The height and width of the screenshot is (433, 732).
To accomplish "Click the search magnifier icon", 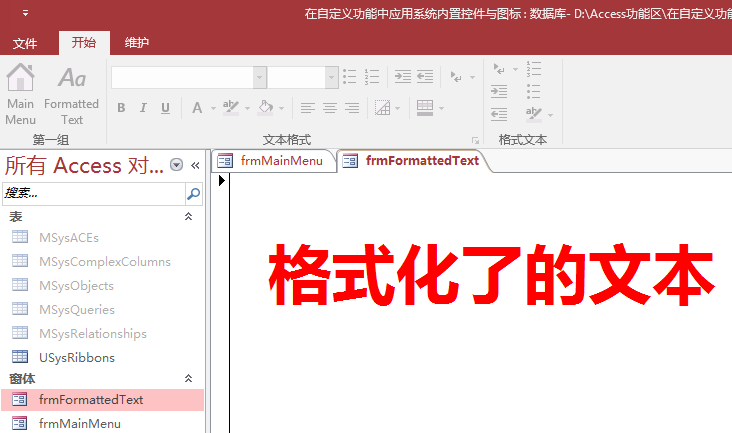I will 193,193.
